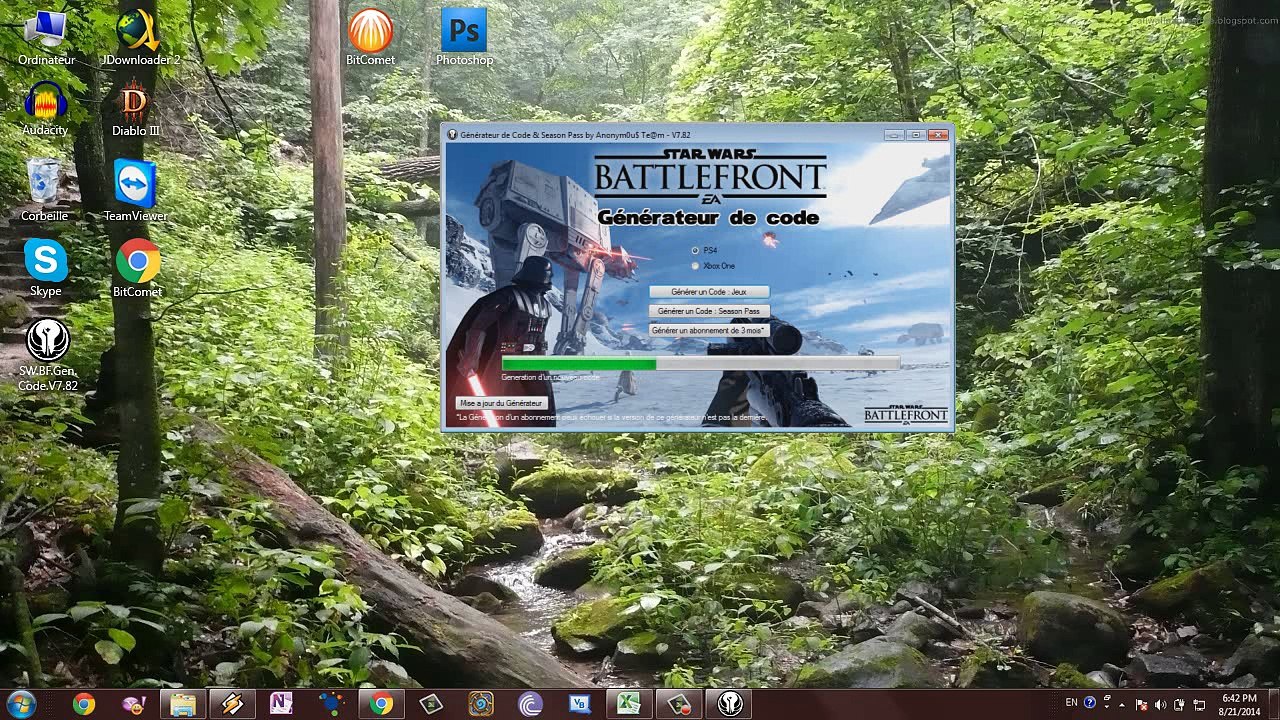
Task: Switch to the Battlefront generator taskbar icon
Action: [729, 704]
